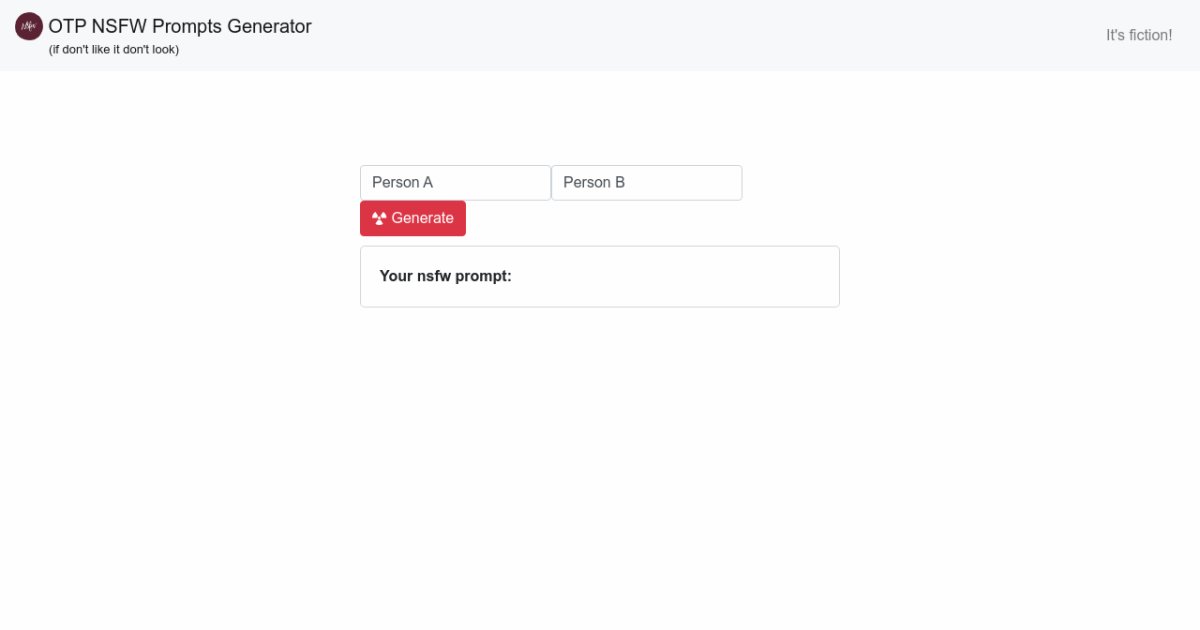Click the "It's fiction!" text
This screenshot has height=630, width=1200.
(1138, 34)
